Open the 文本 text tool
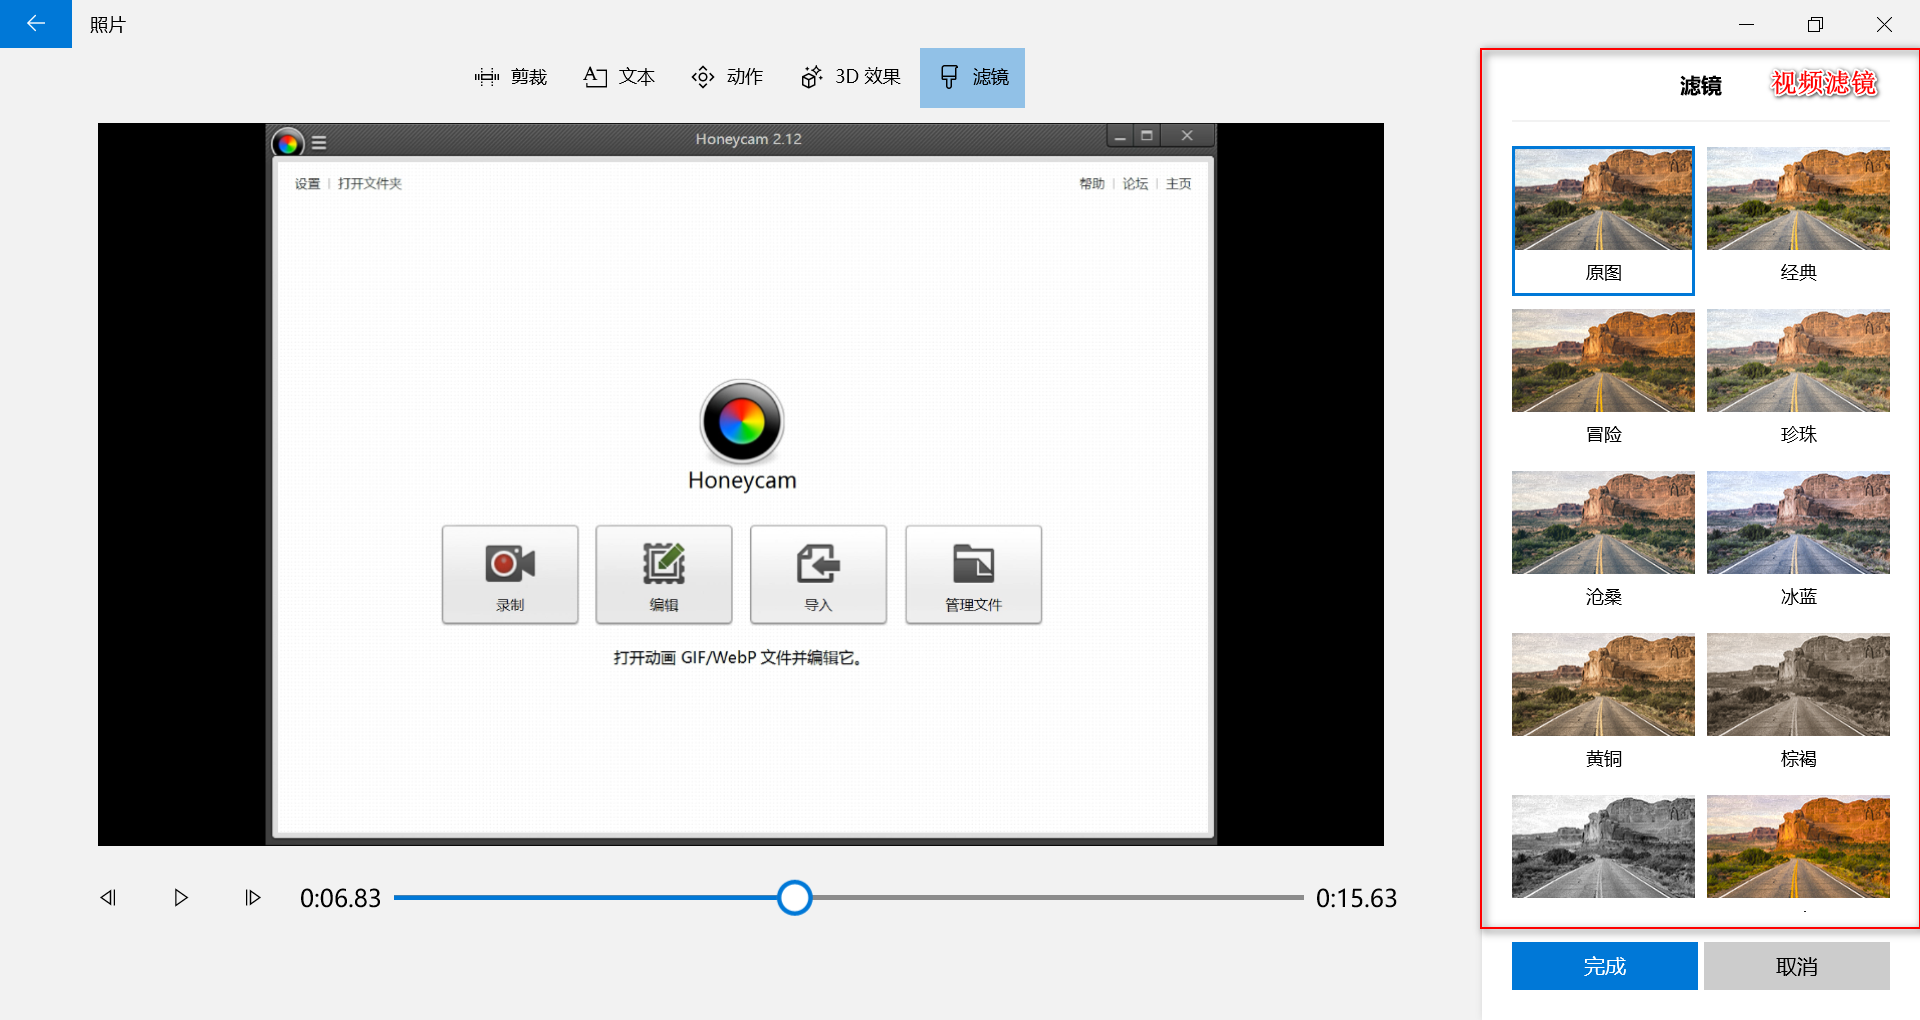This screenshot has width=1920, height=1020. pyautogui.click(x=619, y=77)
